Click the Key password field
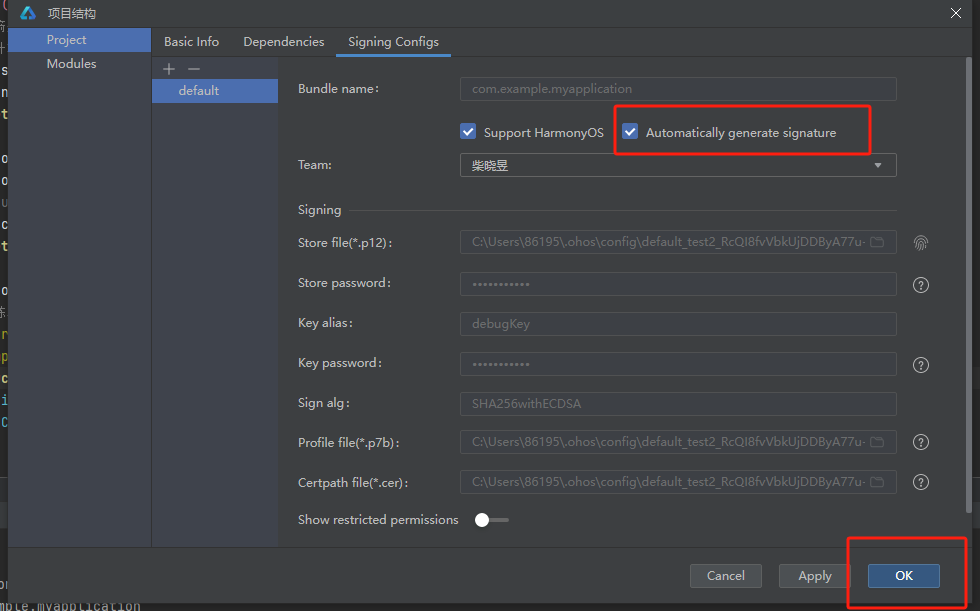Image resolution: width=980 pixels, height=611 pixels. [678, 364]
